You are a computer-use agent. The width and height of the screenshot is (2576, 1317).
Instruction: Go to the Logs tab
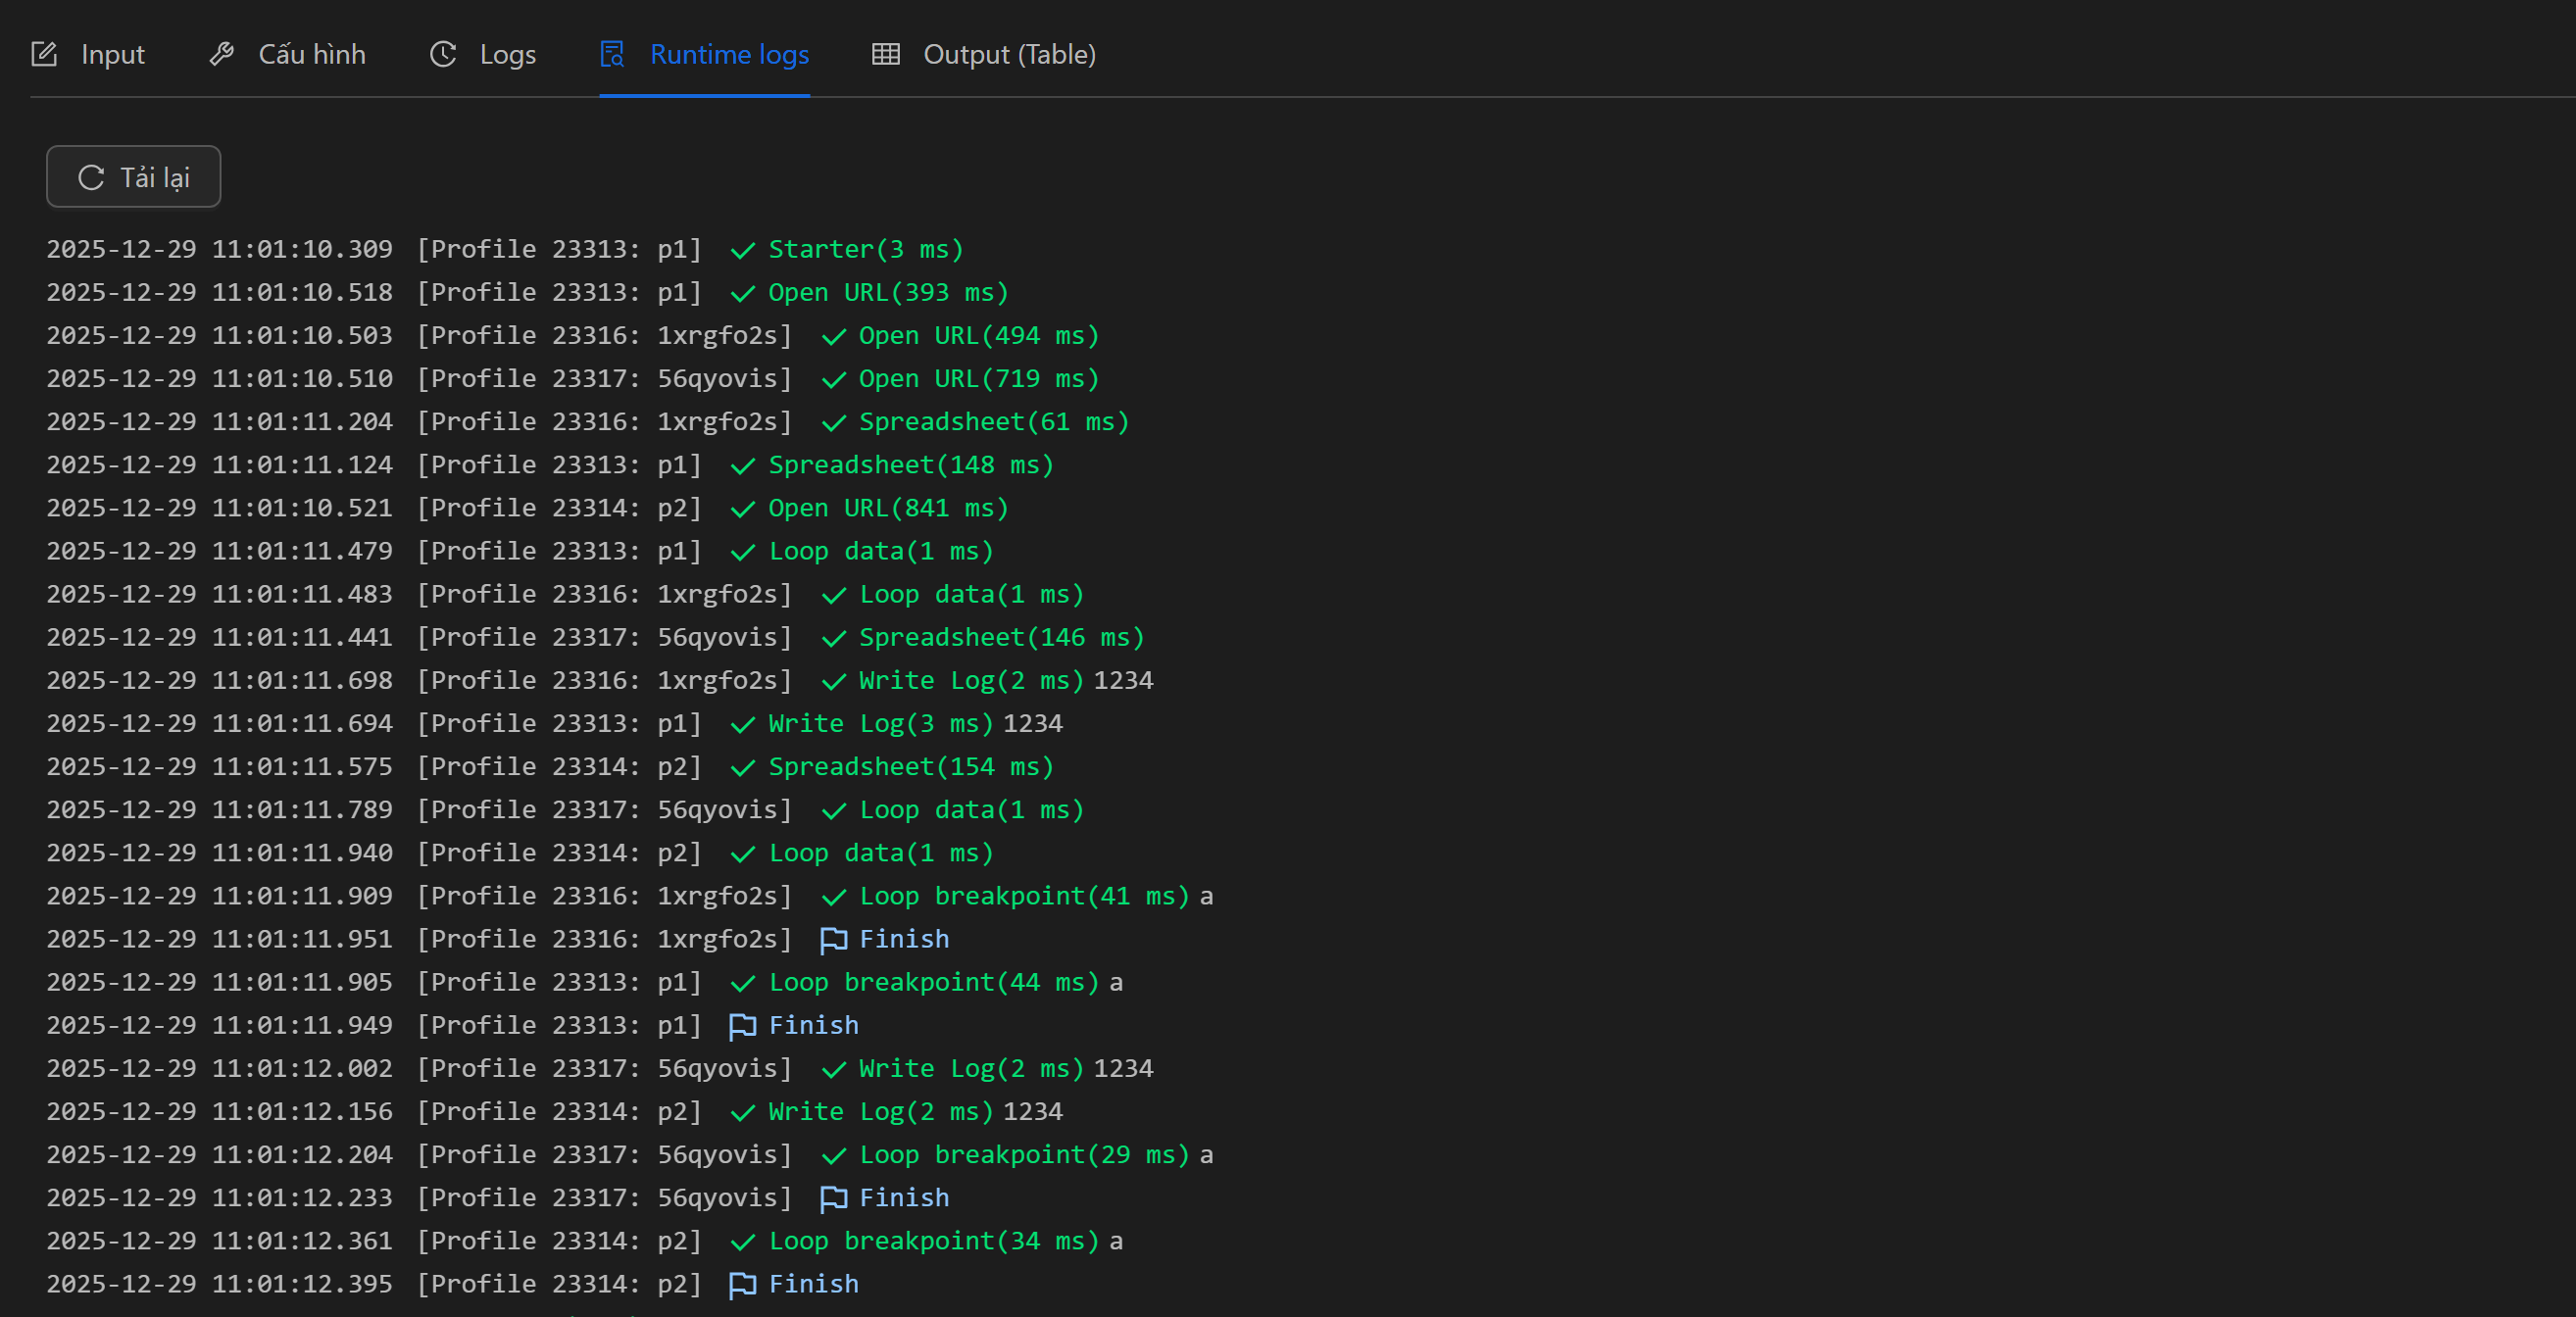507,54
